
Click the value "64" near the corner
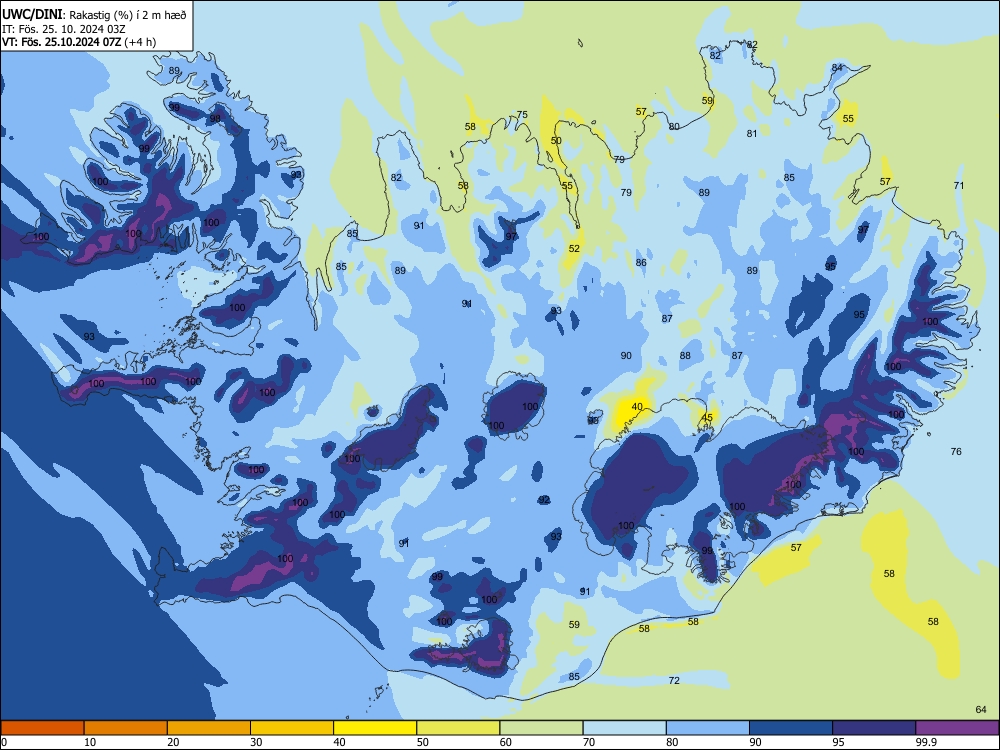(x=981, y=710)
